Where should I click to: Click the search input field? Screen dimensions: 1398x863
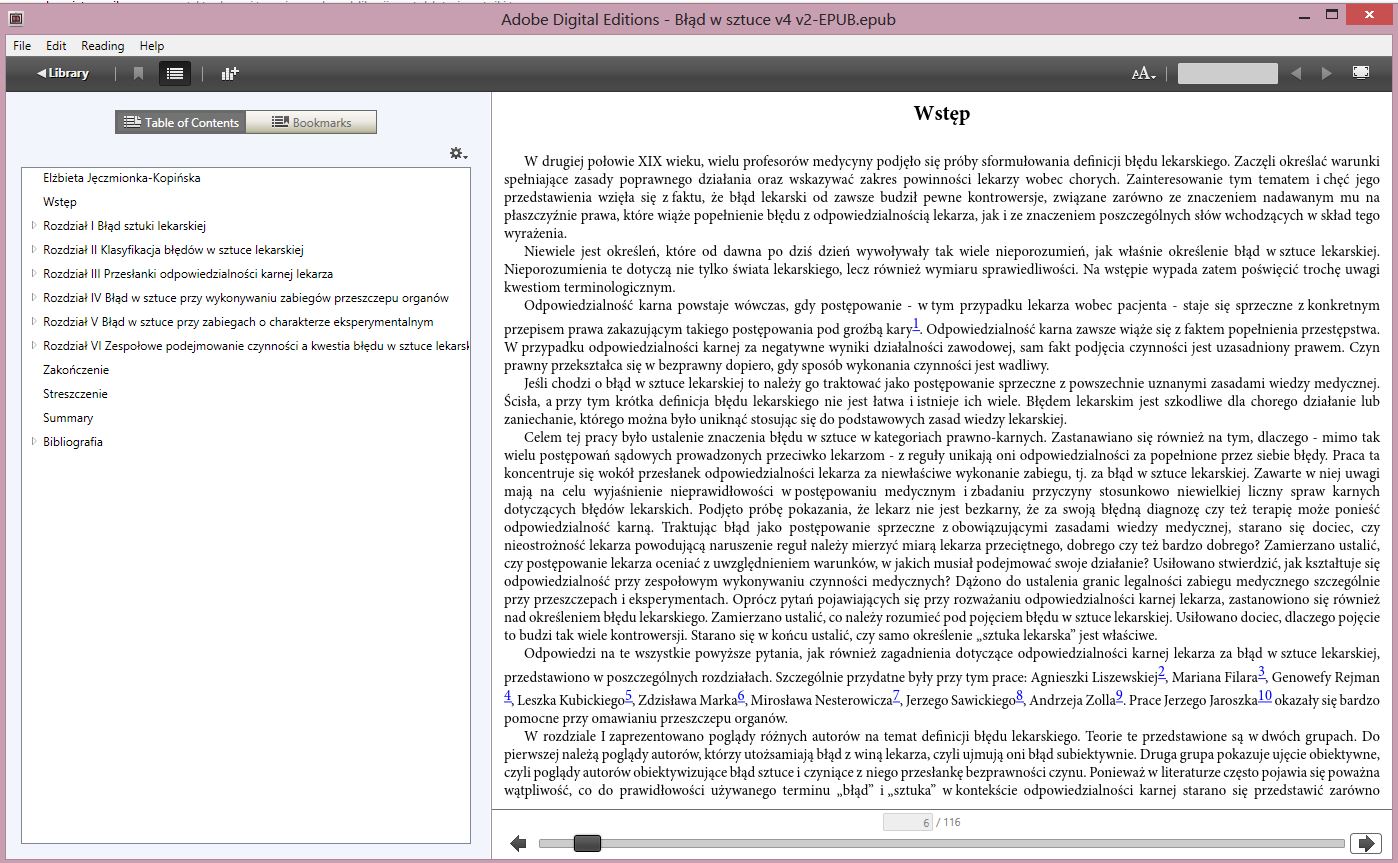(x=1227, y=73)
